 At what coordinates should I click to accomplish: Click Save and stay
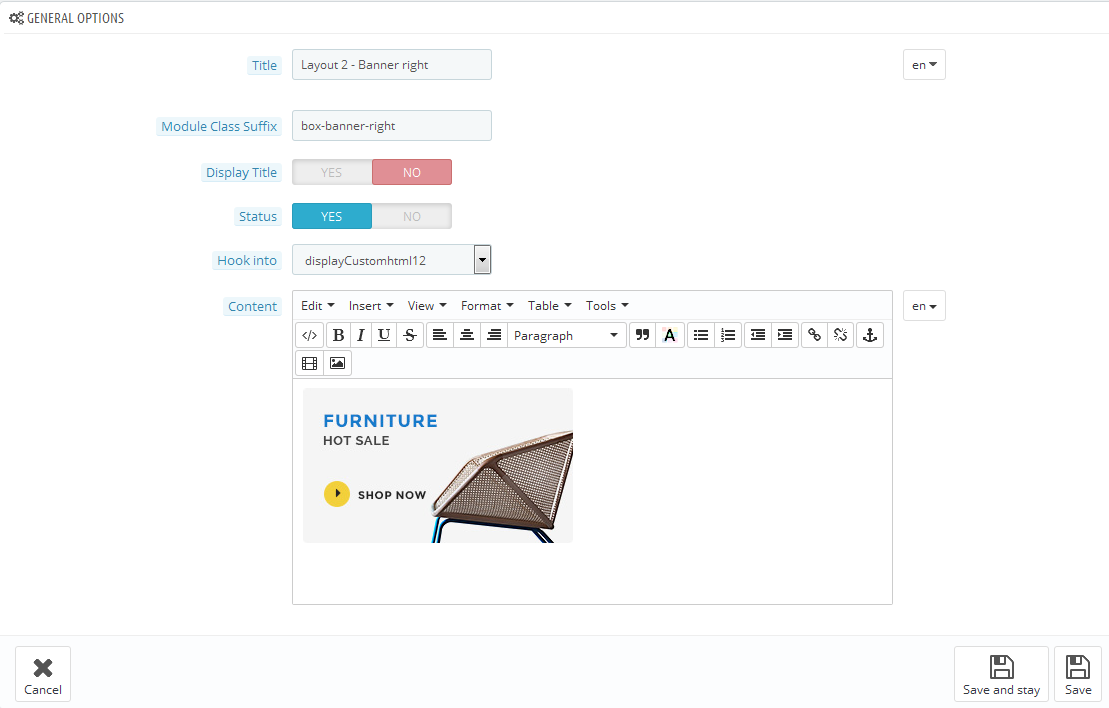click(1001, 674)
